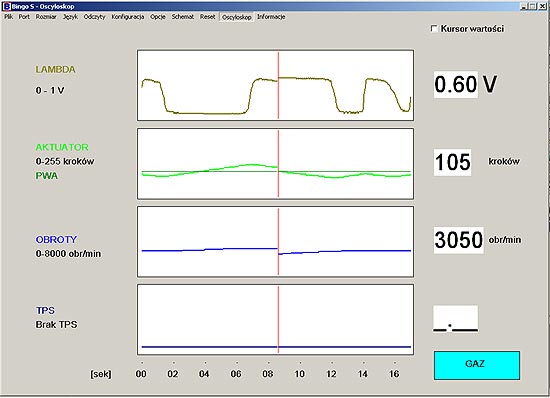Click the red cursor line in LAMBDA chart
This screenshot has width=550, height=398.
click(x=279, y=85)
